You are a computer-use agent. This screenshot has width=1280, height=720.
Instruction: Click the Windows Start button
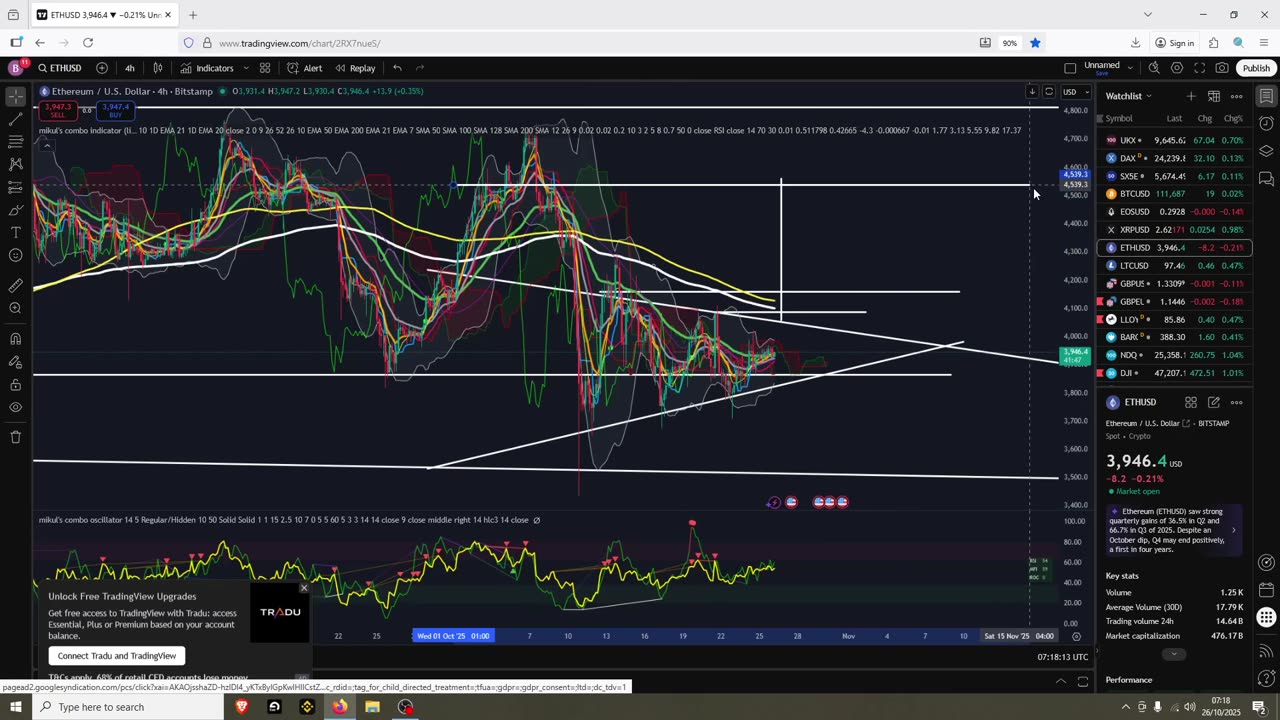click(15, 707)
